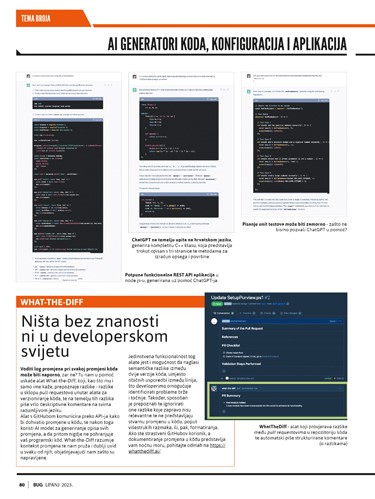Click the ChatGPT reply icon in the REST API screenshot
375x499 pixels.
click(x=28, y=85)
